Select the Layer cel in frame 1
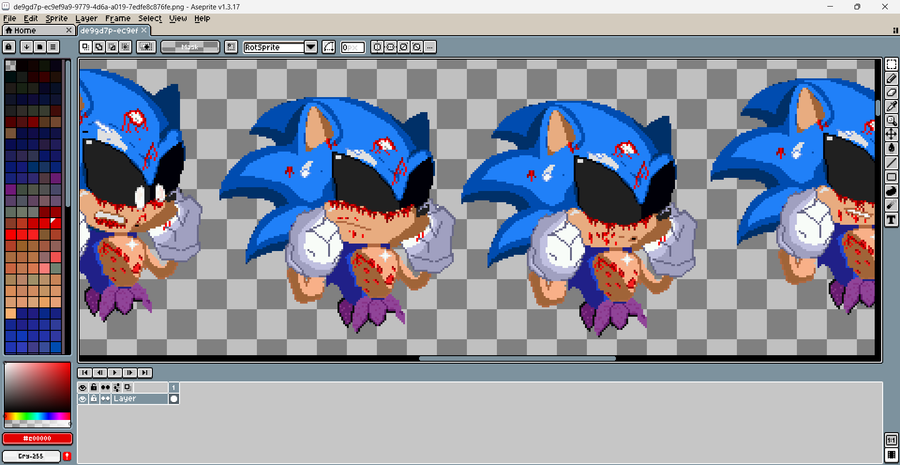This screenshot has width=900, height=465. (174, 398)
